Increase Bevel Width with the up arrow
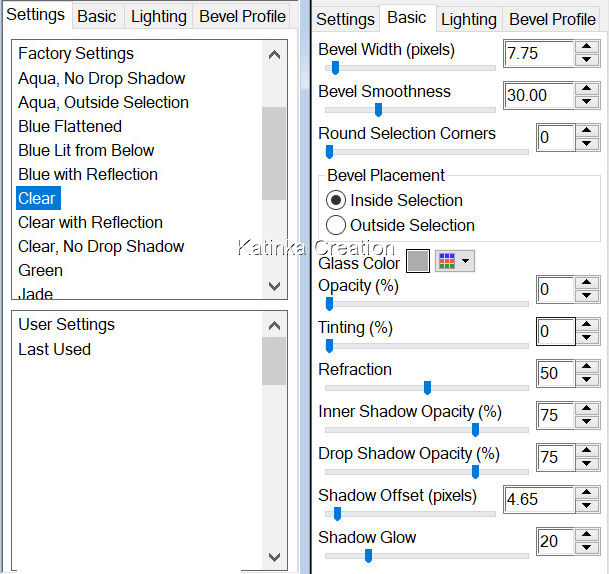Image resolution: width=609 pixels, height=574 pixels. click(587, 46)
